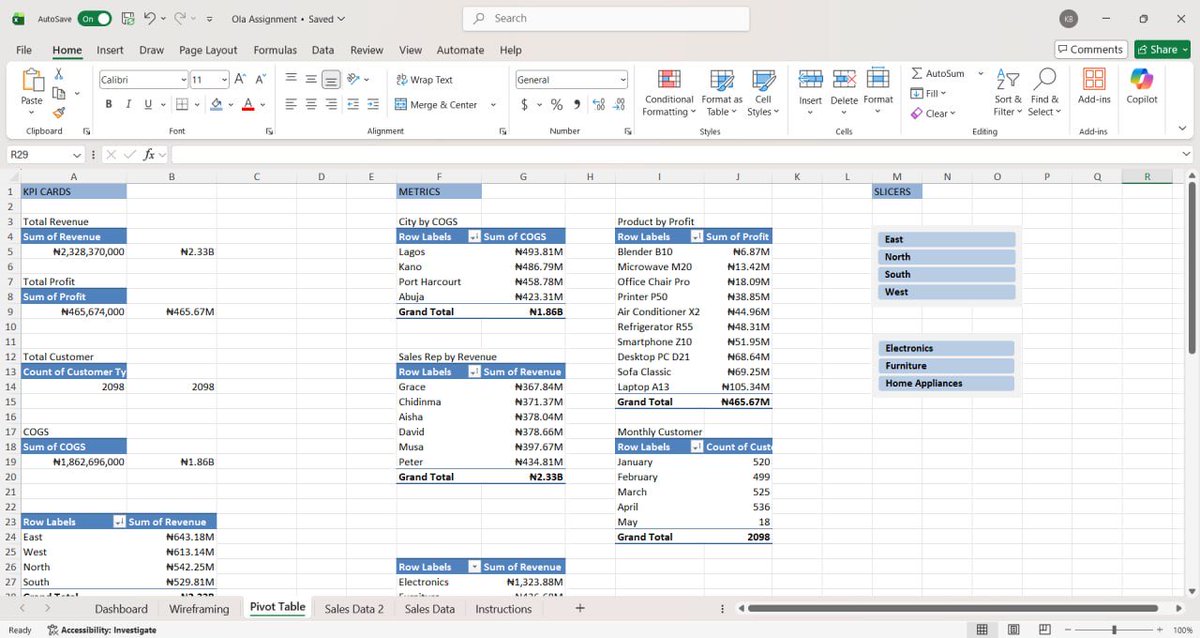Toggle the Furniture slicer button
Screen dimensions: 1200x638
tap(946, 366)
